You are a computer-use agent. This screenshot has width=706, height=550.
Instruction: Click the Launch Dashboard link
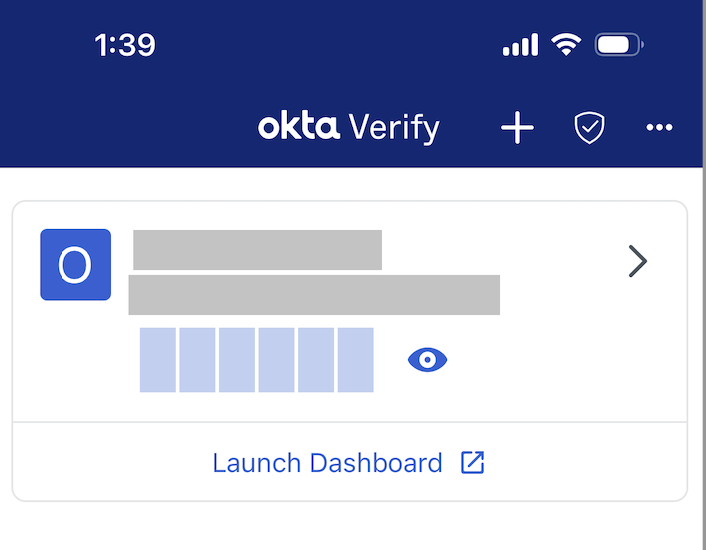tap(327, 463)
